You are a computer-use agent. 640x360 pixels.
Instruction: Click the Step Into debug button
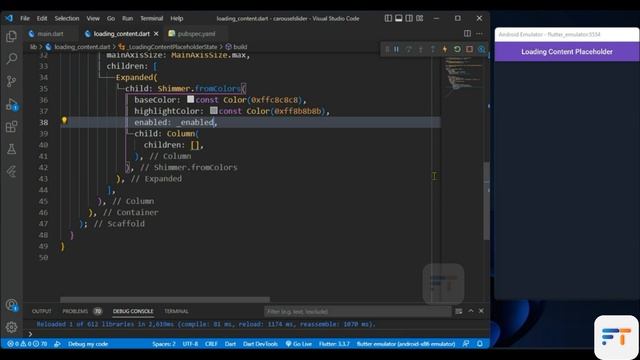420,49
